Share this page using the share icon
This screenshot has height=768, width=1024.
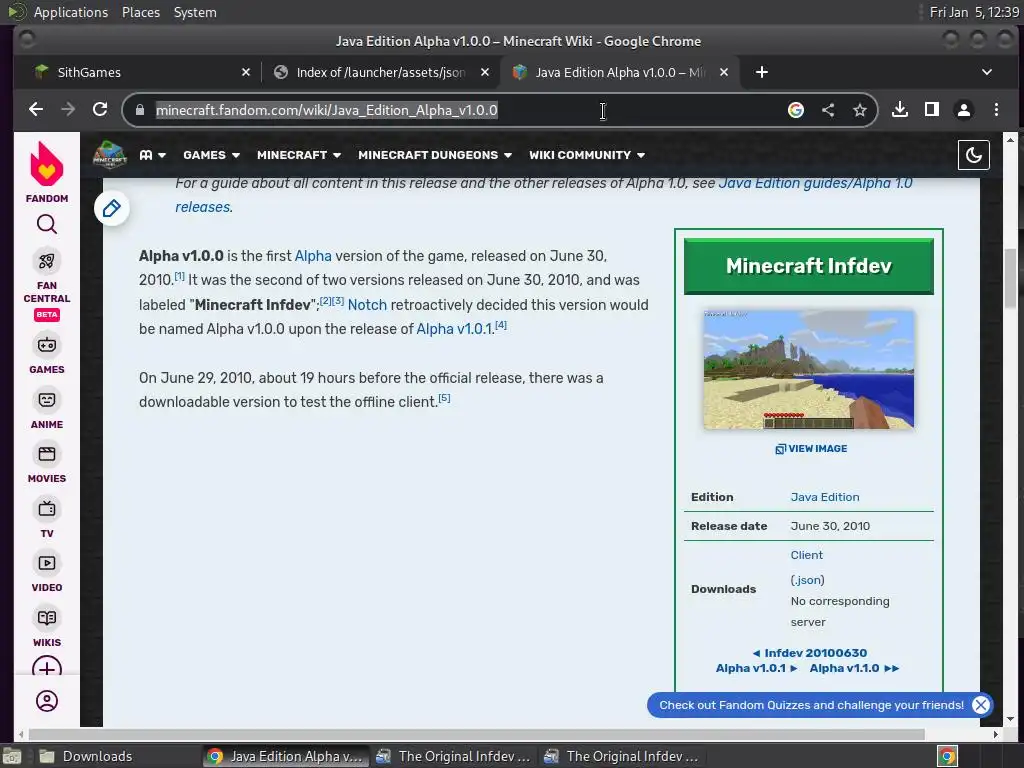pyautogui.click(x=828, y=110)
